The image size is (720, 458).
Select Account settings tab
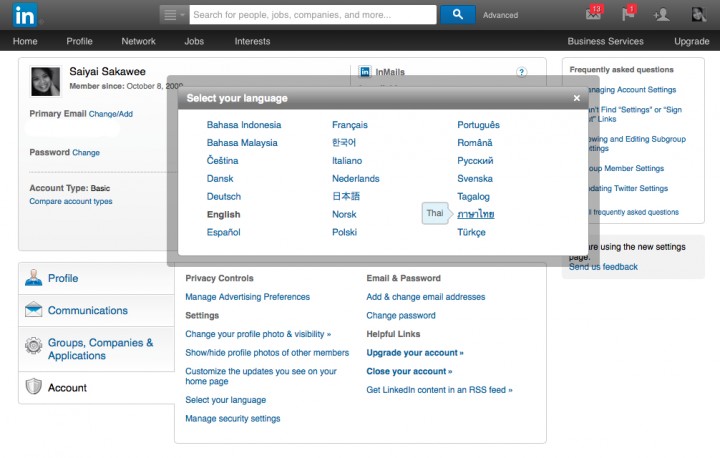[x=96, y=388]
